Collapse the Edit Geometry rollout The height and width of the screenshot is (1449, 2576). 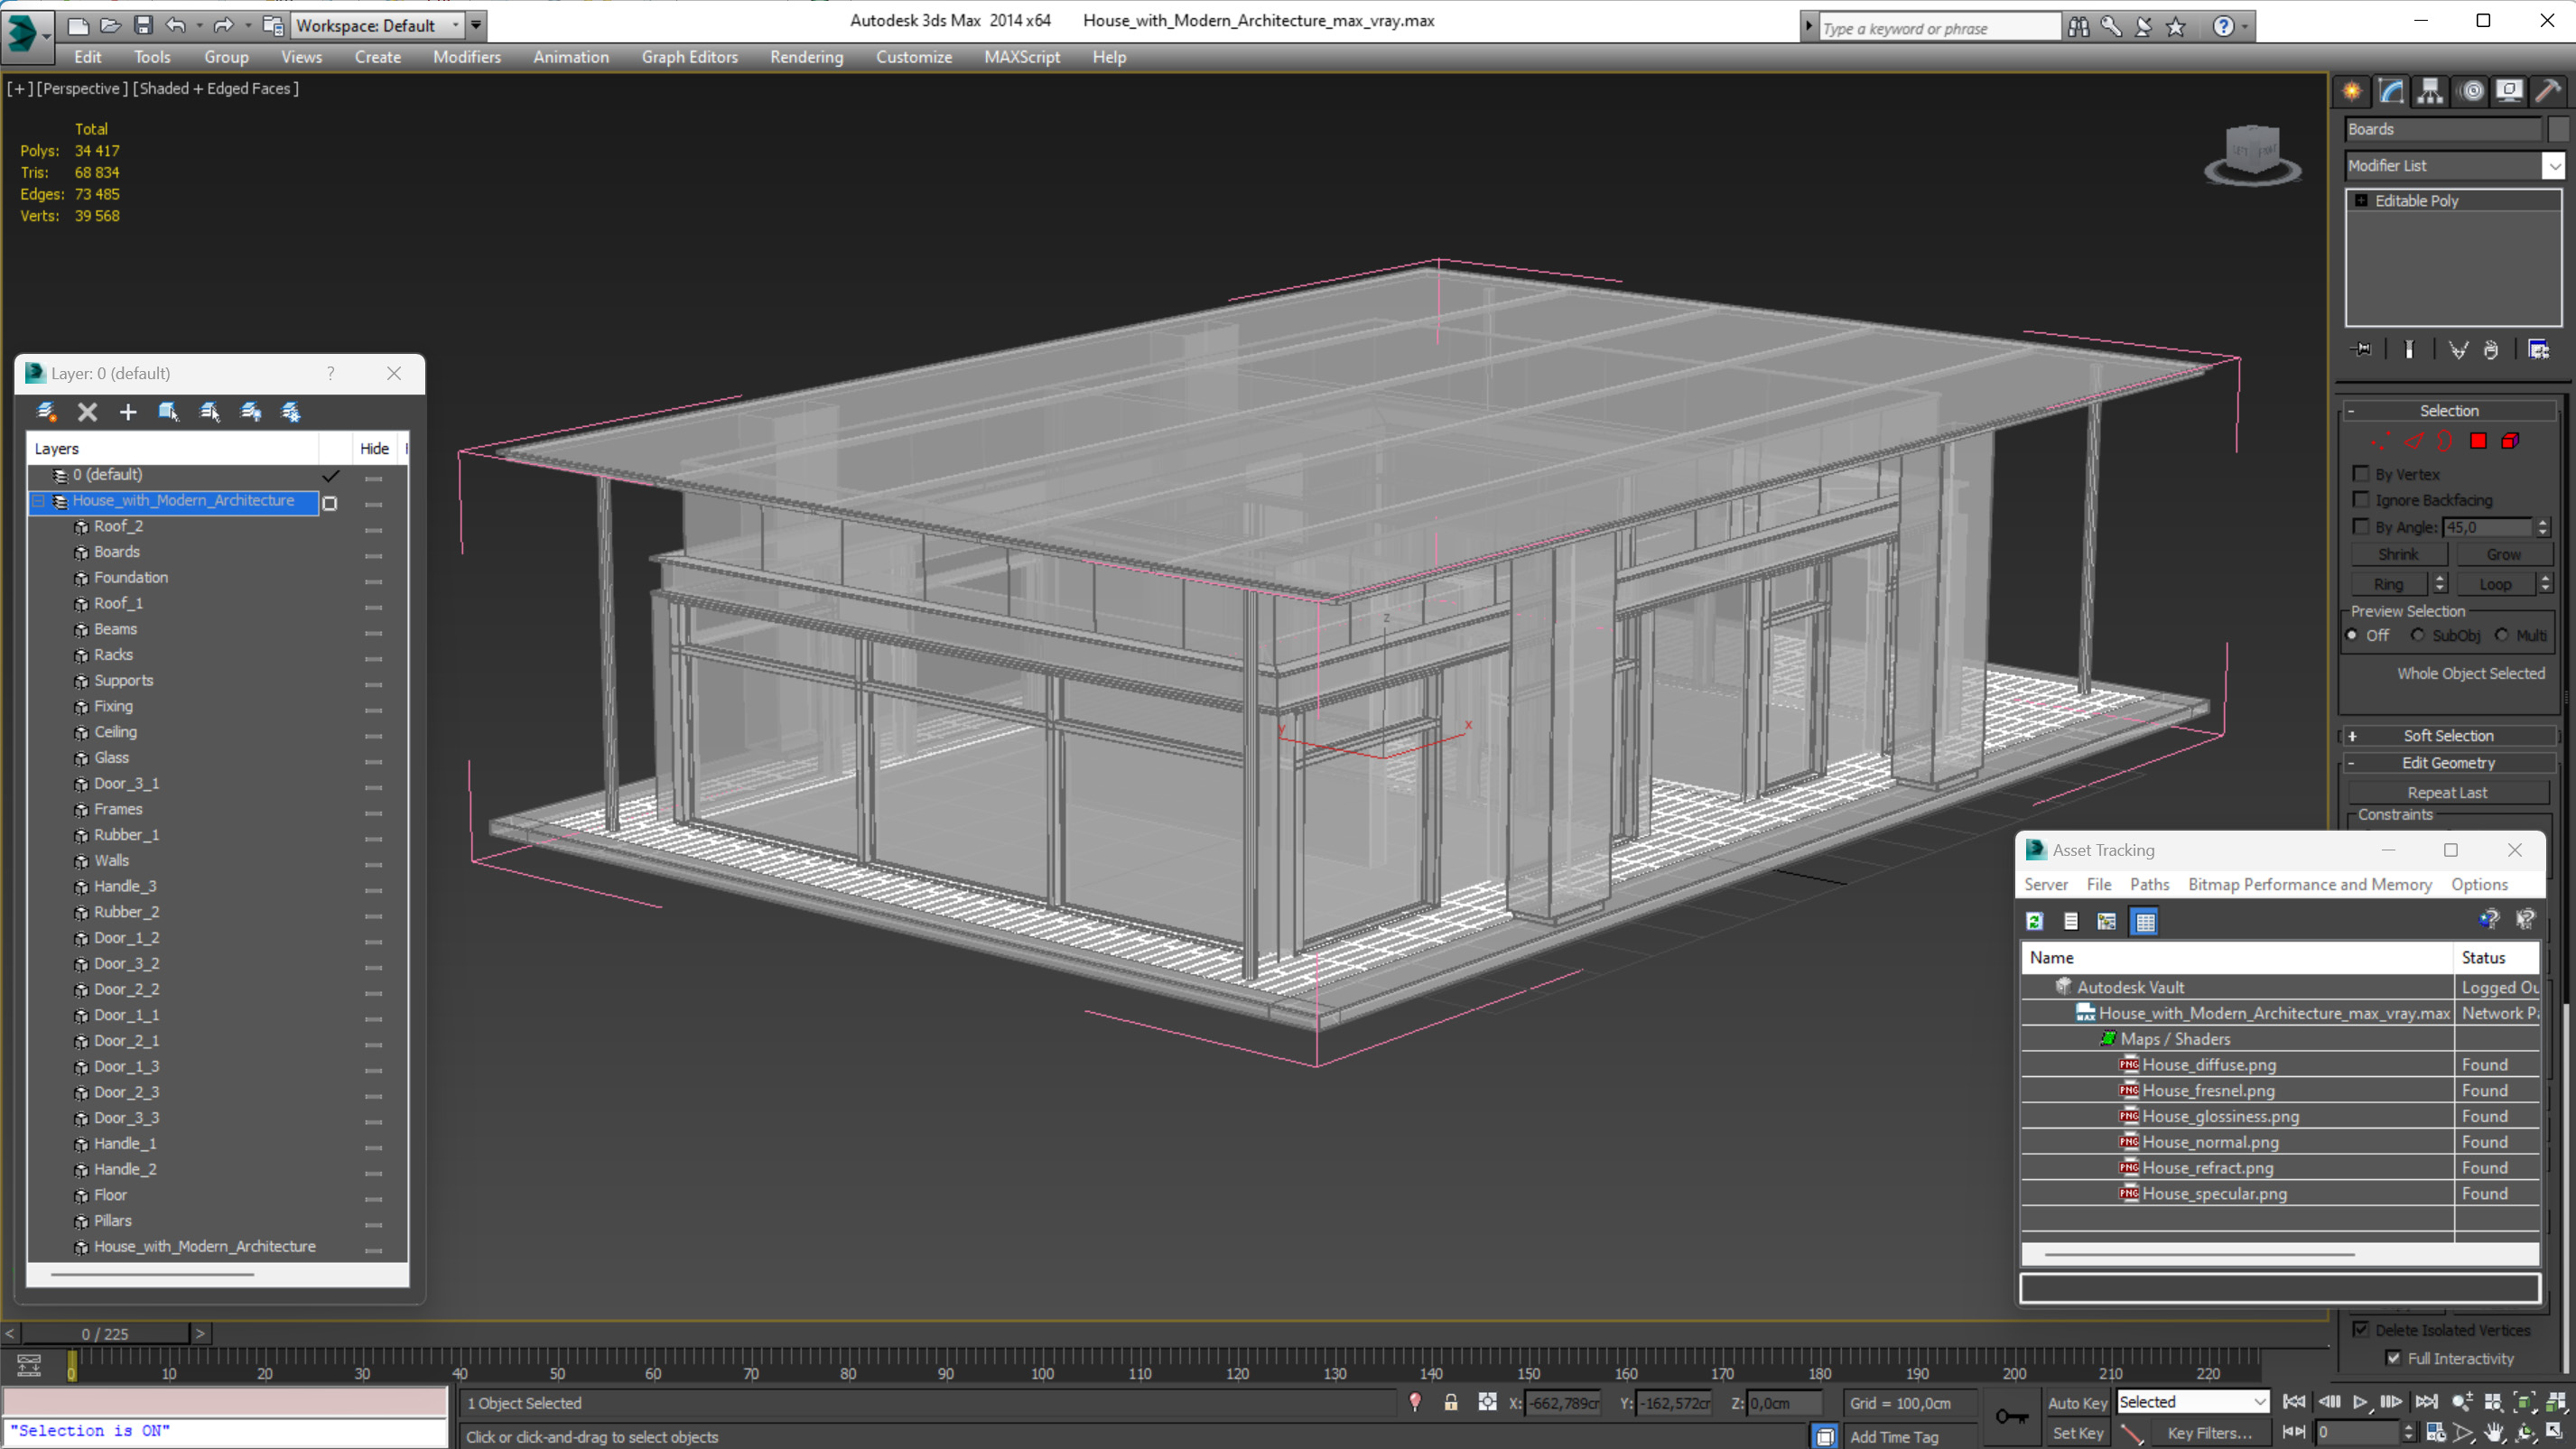click(2448, 763)
